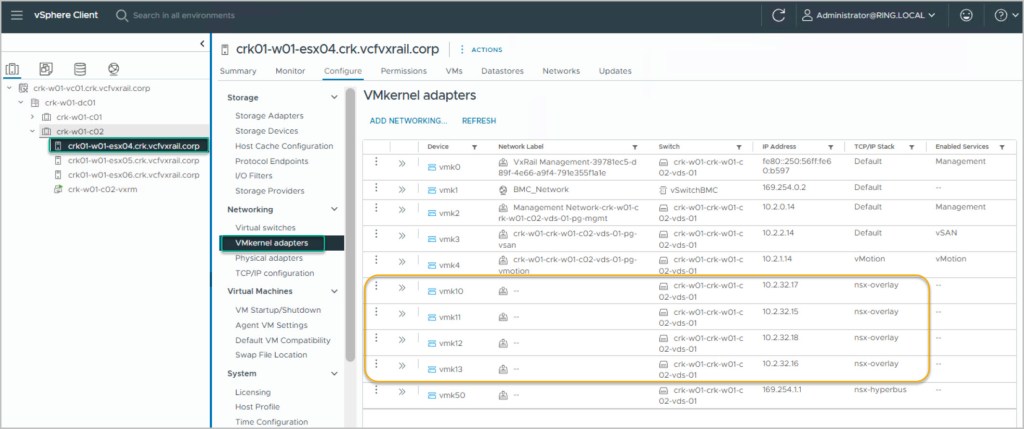Image resolution: width=1024 pixels, height=429 pixels.
Task: Switch to the Datastores tab
Action: (x=502, y=71)
